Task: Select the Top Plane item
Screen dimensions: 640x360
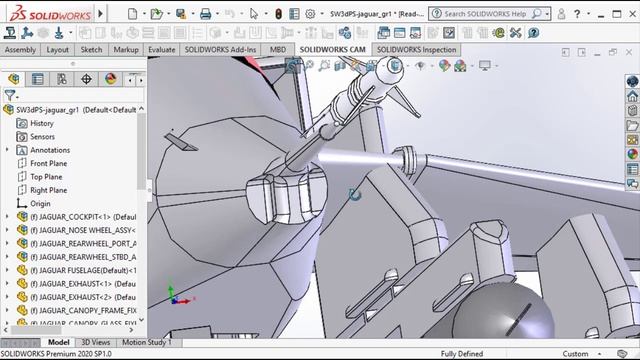Action: tap(46, 177)
